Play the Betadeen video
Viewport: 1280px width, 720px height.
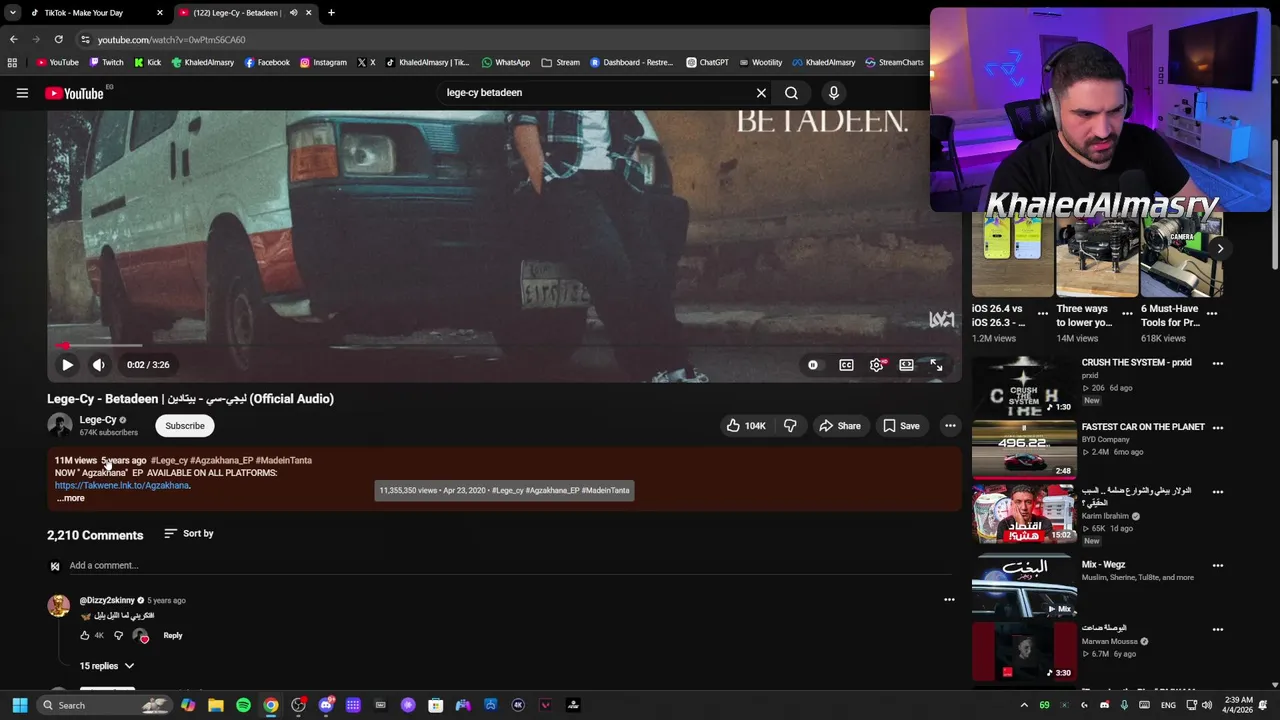67,365
